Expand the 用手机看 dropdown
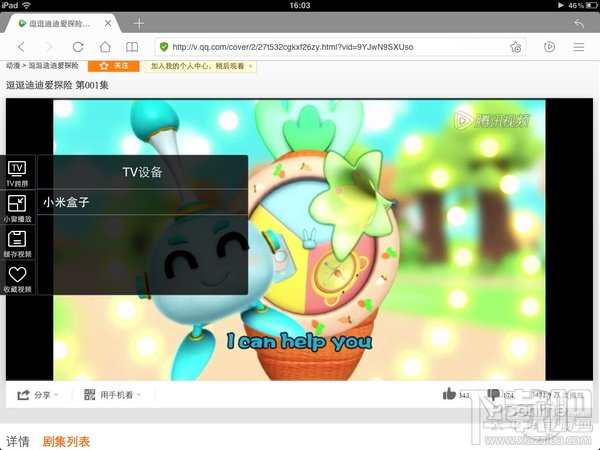The height and width of the screenshot is (450, 600). [112, 395]
